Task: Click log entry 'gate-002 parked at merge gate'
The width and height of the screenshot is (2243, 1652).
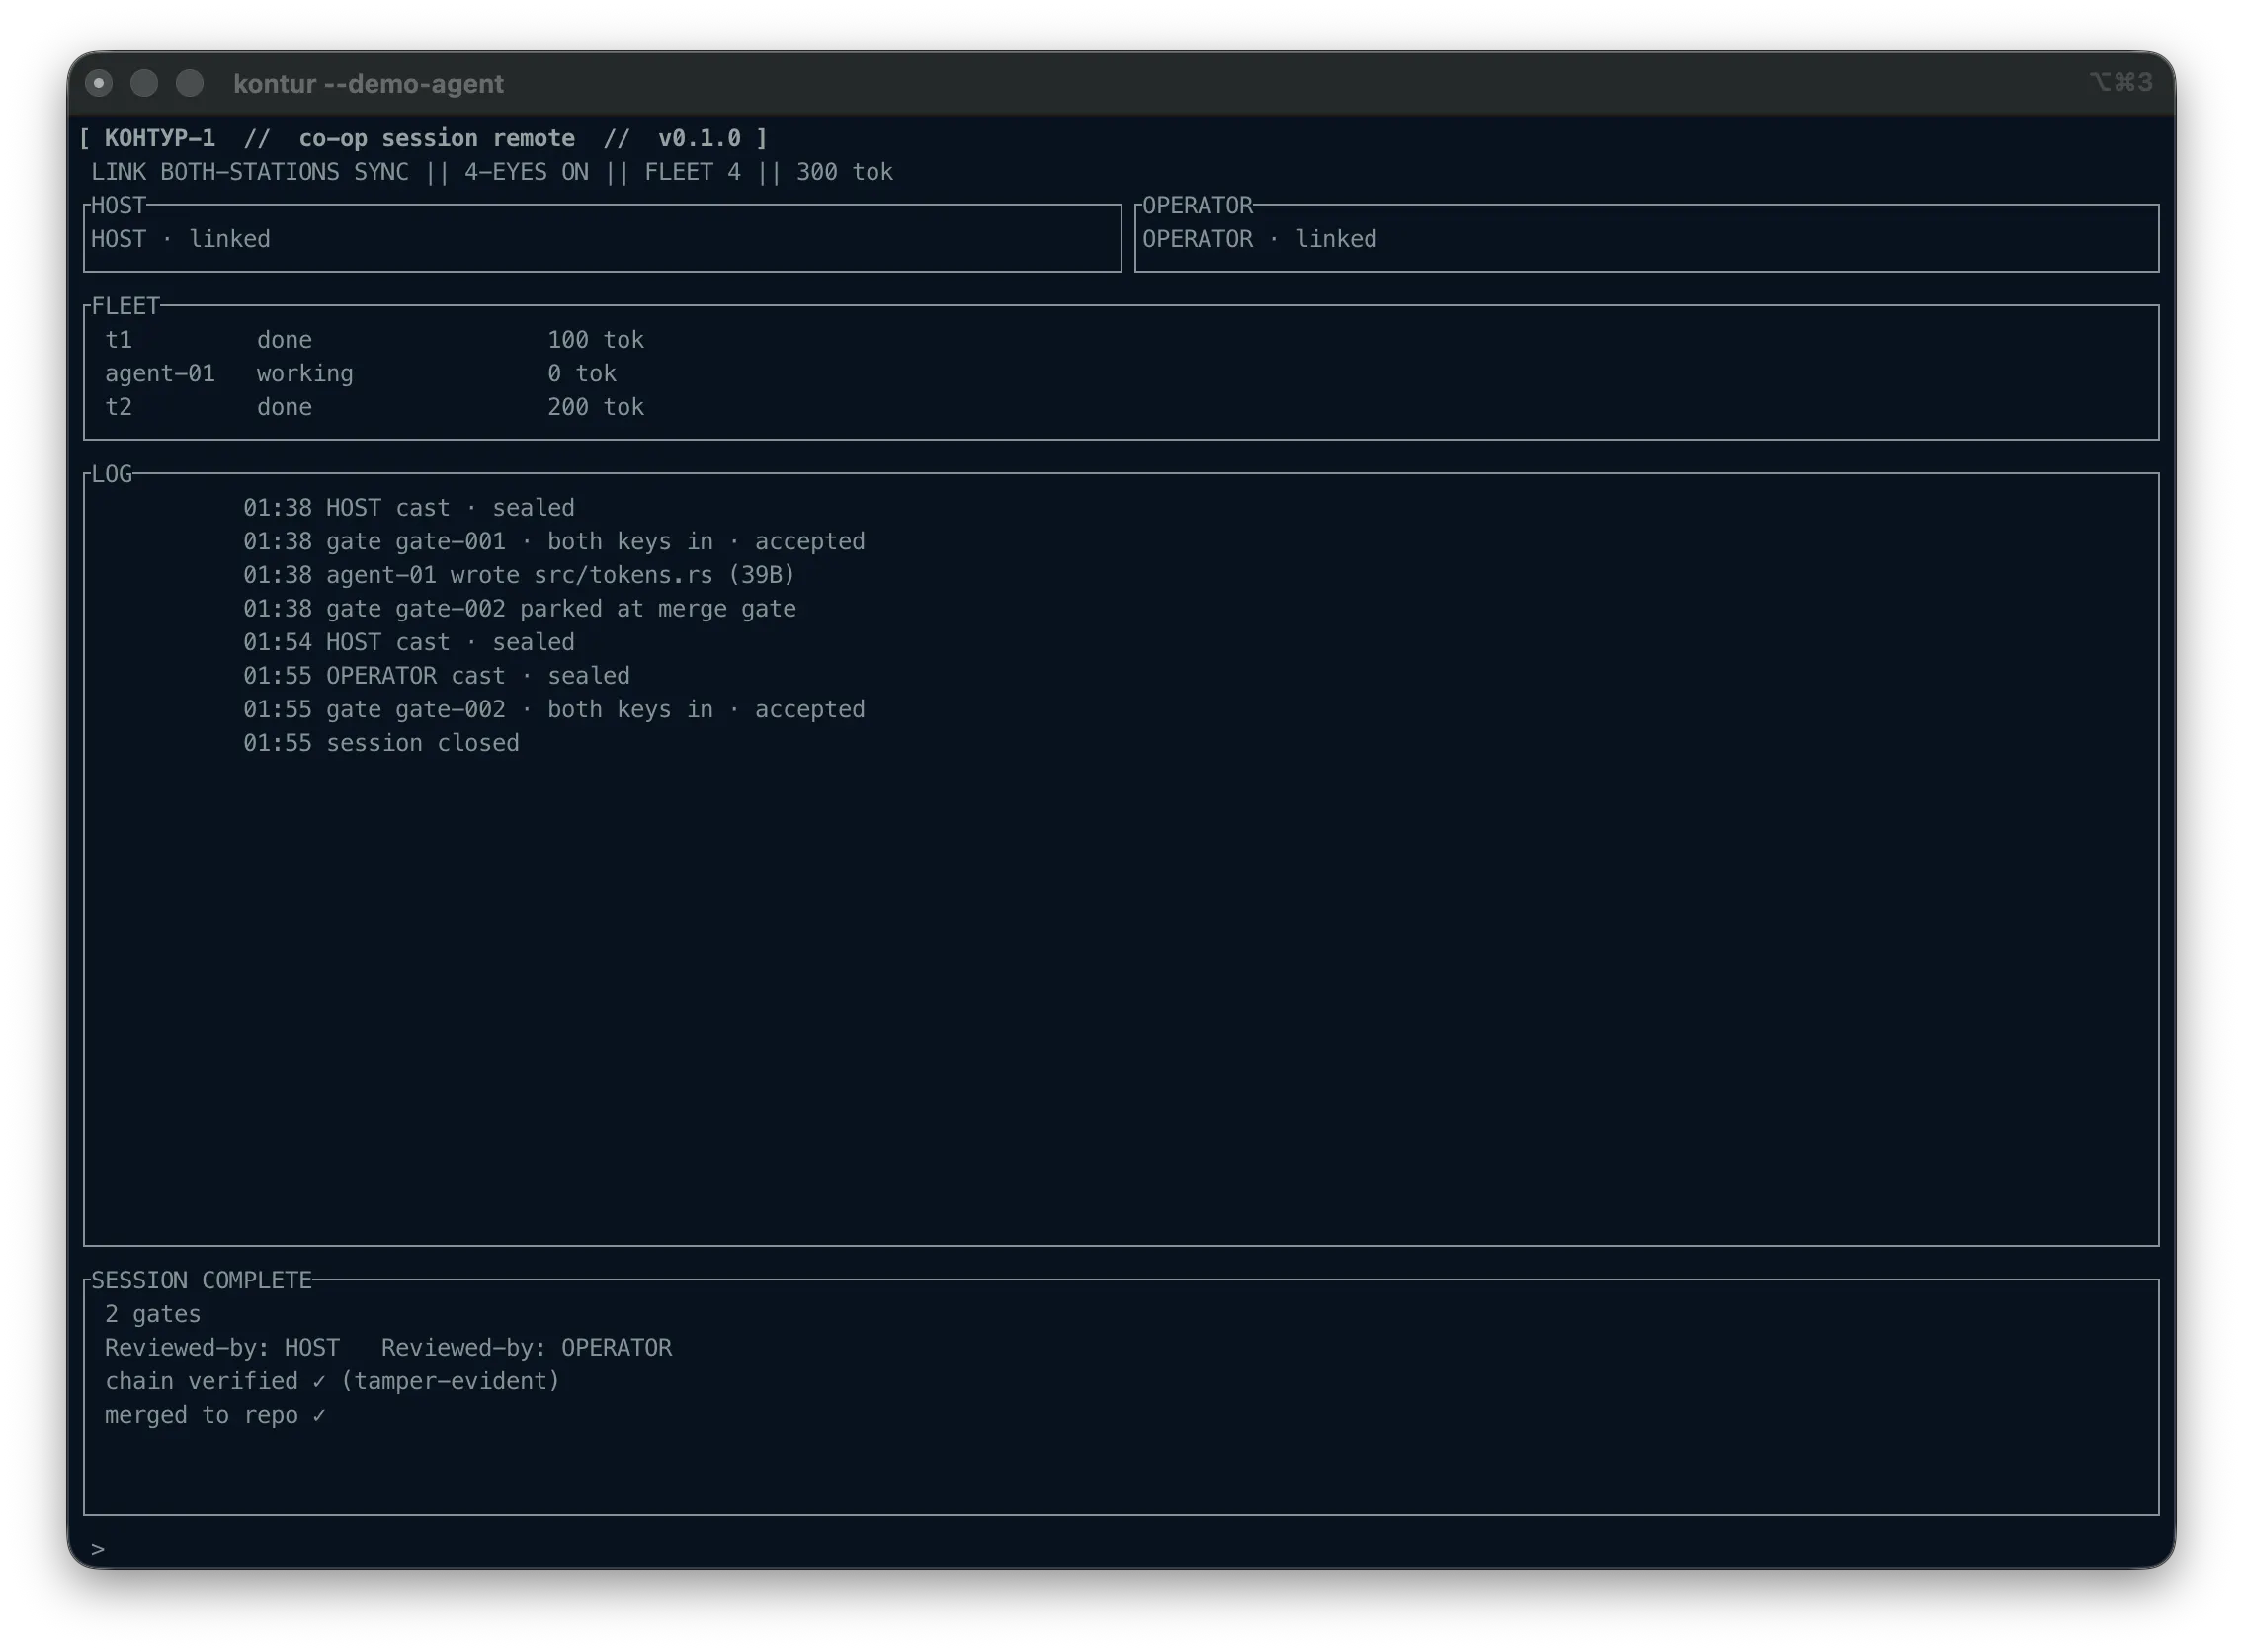Action: (x=519, y=609)
